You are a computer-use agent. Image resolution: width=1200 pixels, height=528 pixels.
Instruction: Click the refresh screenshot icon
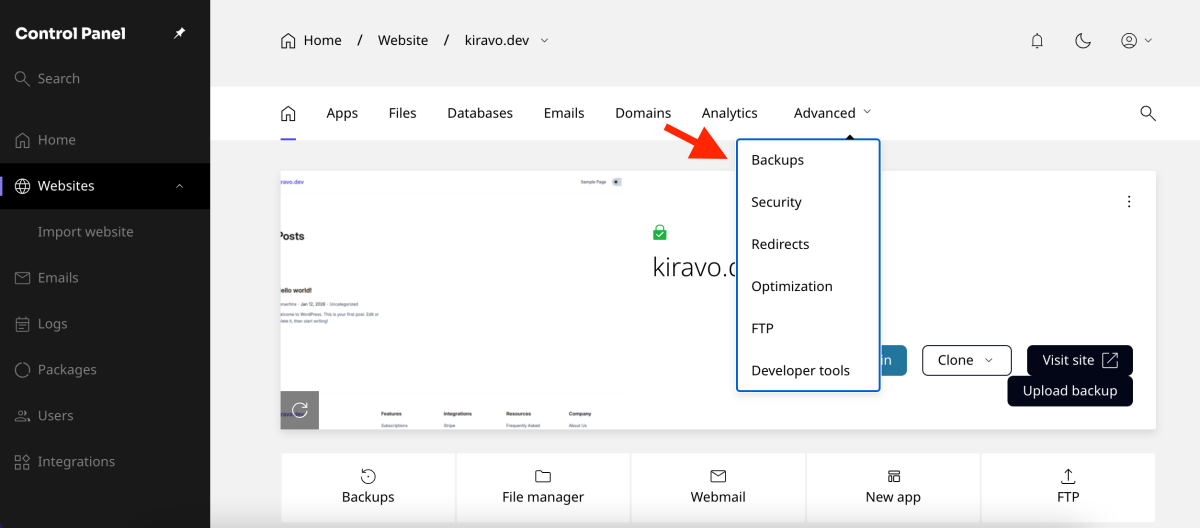[300, 410]
